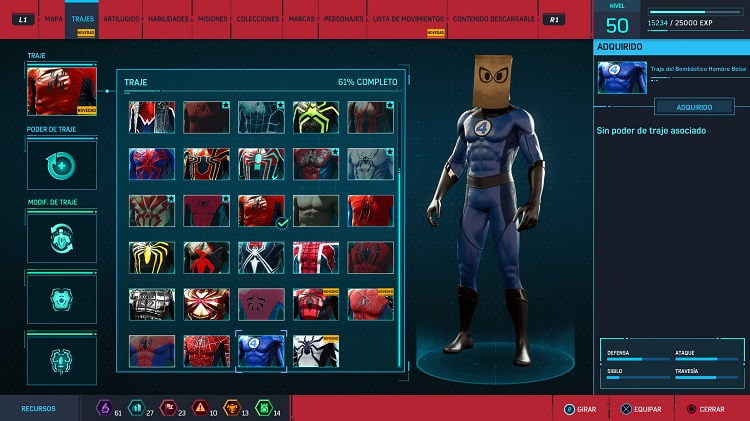Image resolution: width=750 pixels, height=421 pixels.
Task: Switch to the ARTILUGIOS tab
Action: (121, 19)
